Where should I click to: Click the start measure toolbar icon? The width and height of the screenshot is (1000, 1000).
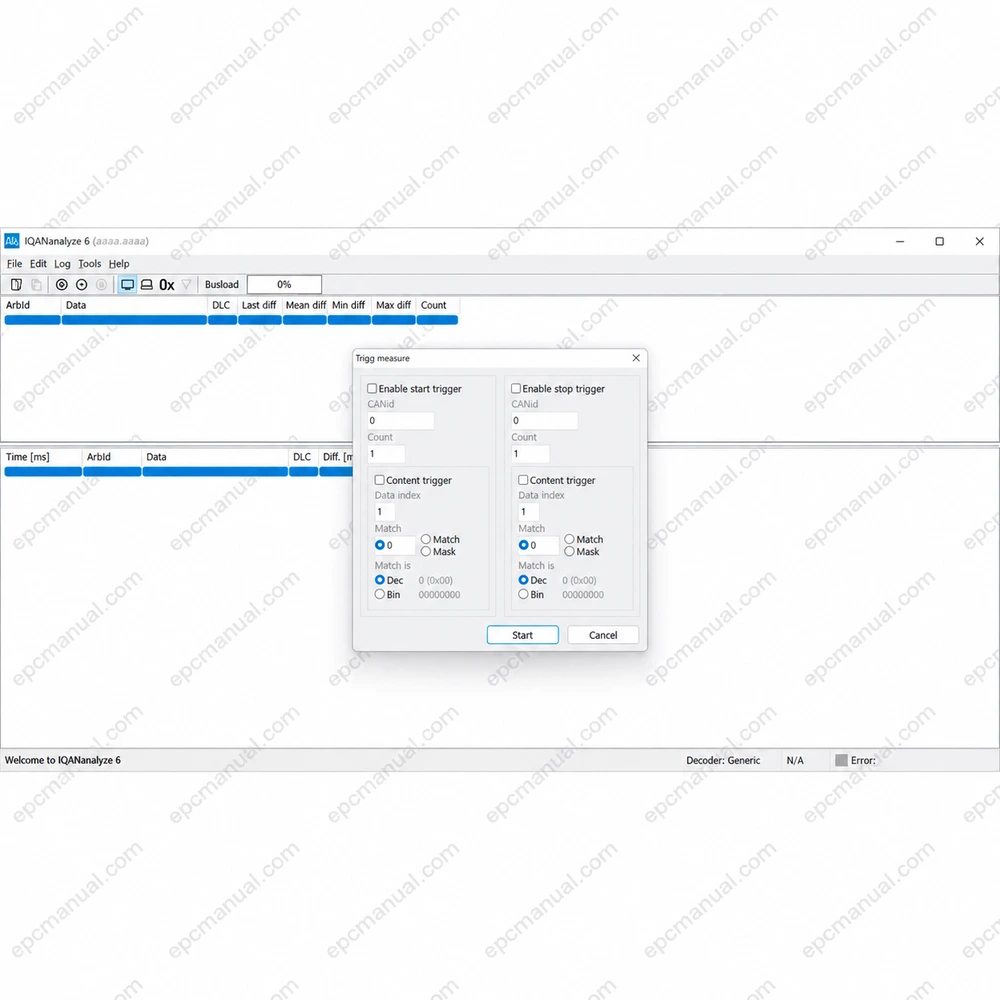click(x=62, y=284)
